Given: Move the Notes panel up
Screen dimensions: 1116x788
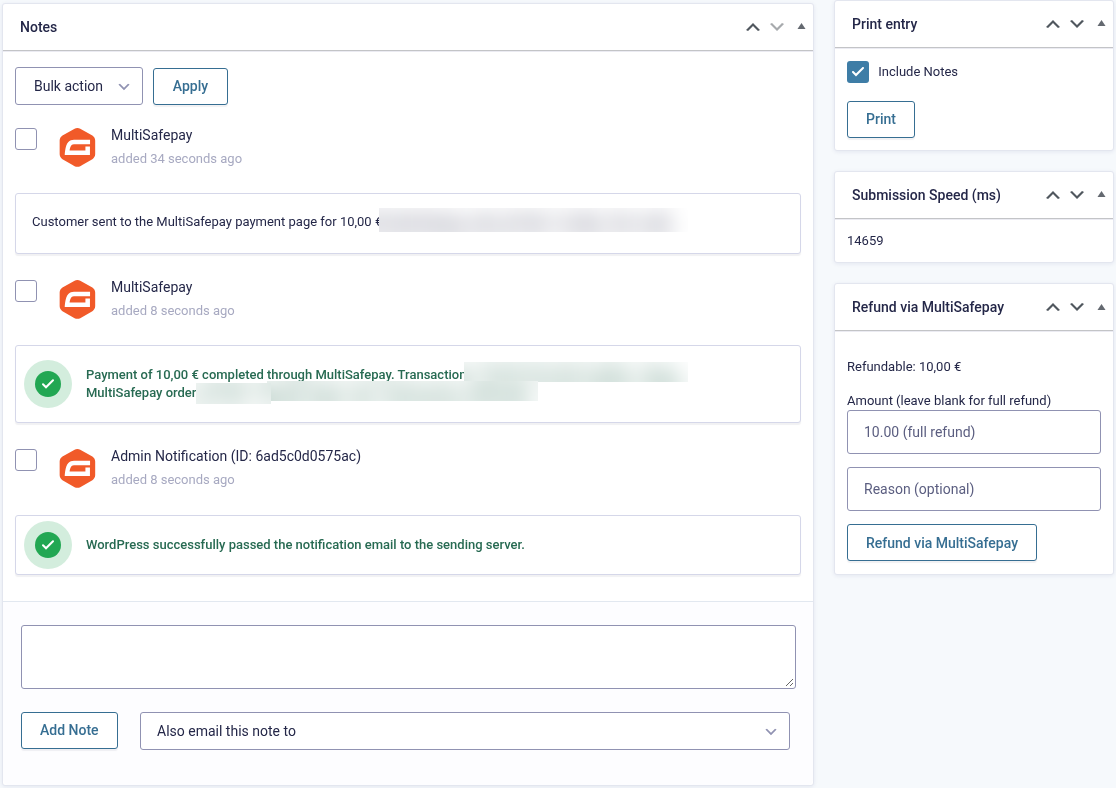Looking at the screenshot, I should [752, 27].
